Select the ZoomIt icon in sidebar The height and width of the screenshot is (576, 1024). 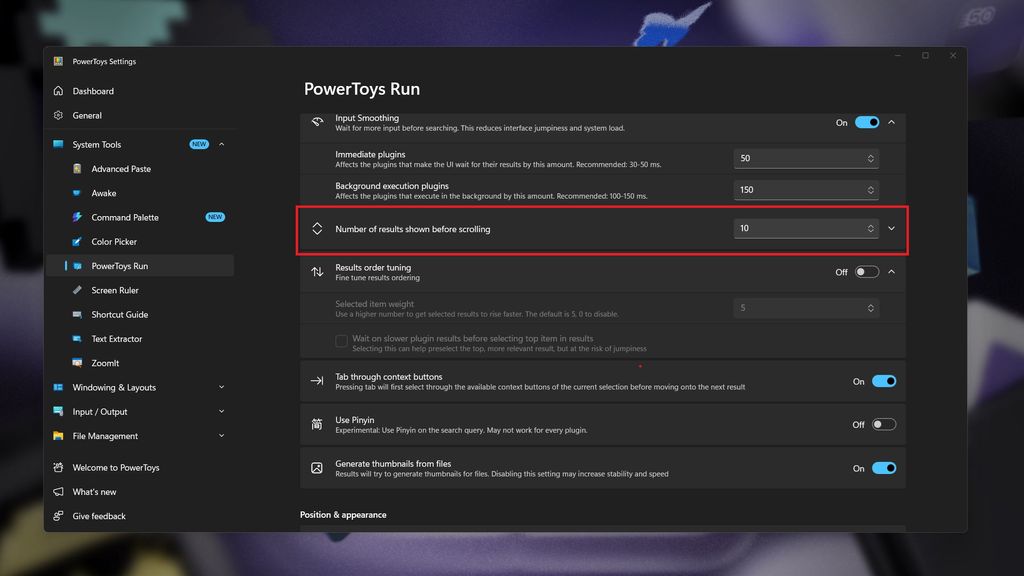[77, 363]
